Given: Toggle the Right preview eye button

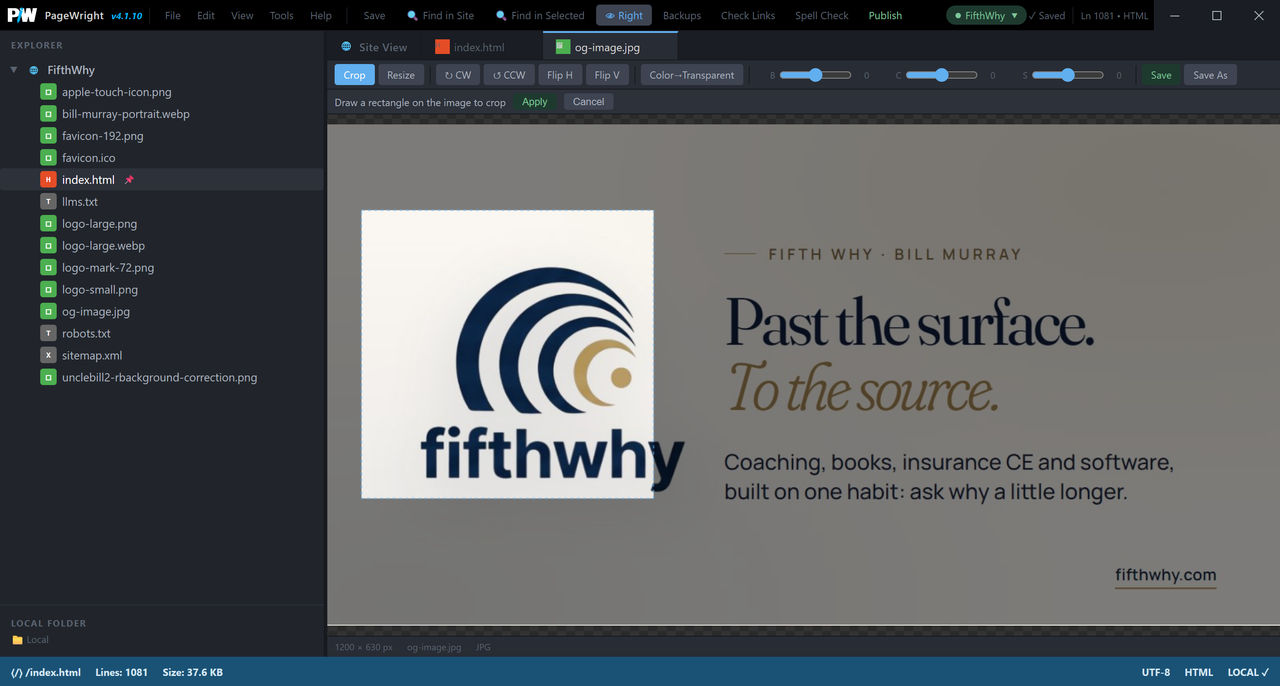Looking at the screenshot, I should click(x=624, y=16).
